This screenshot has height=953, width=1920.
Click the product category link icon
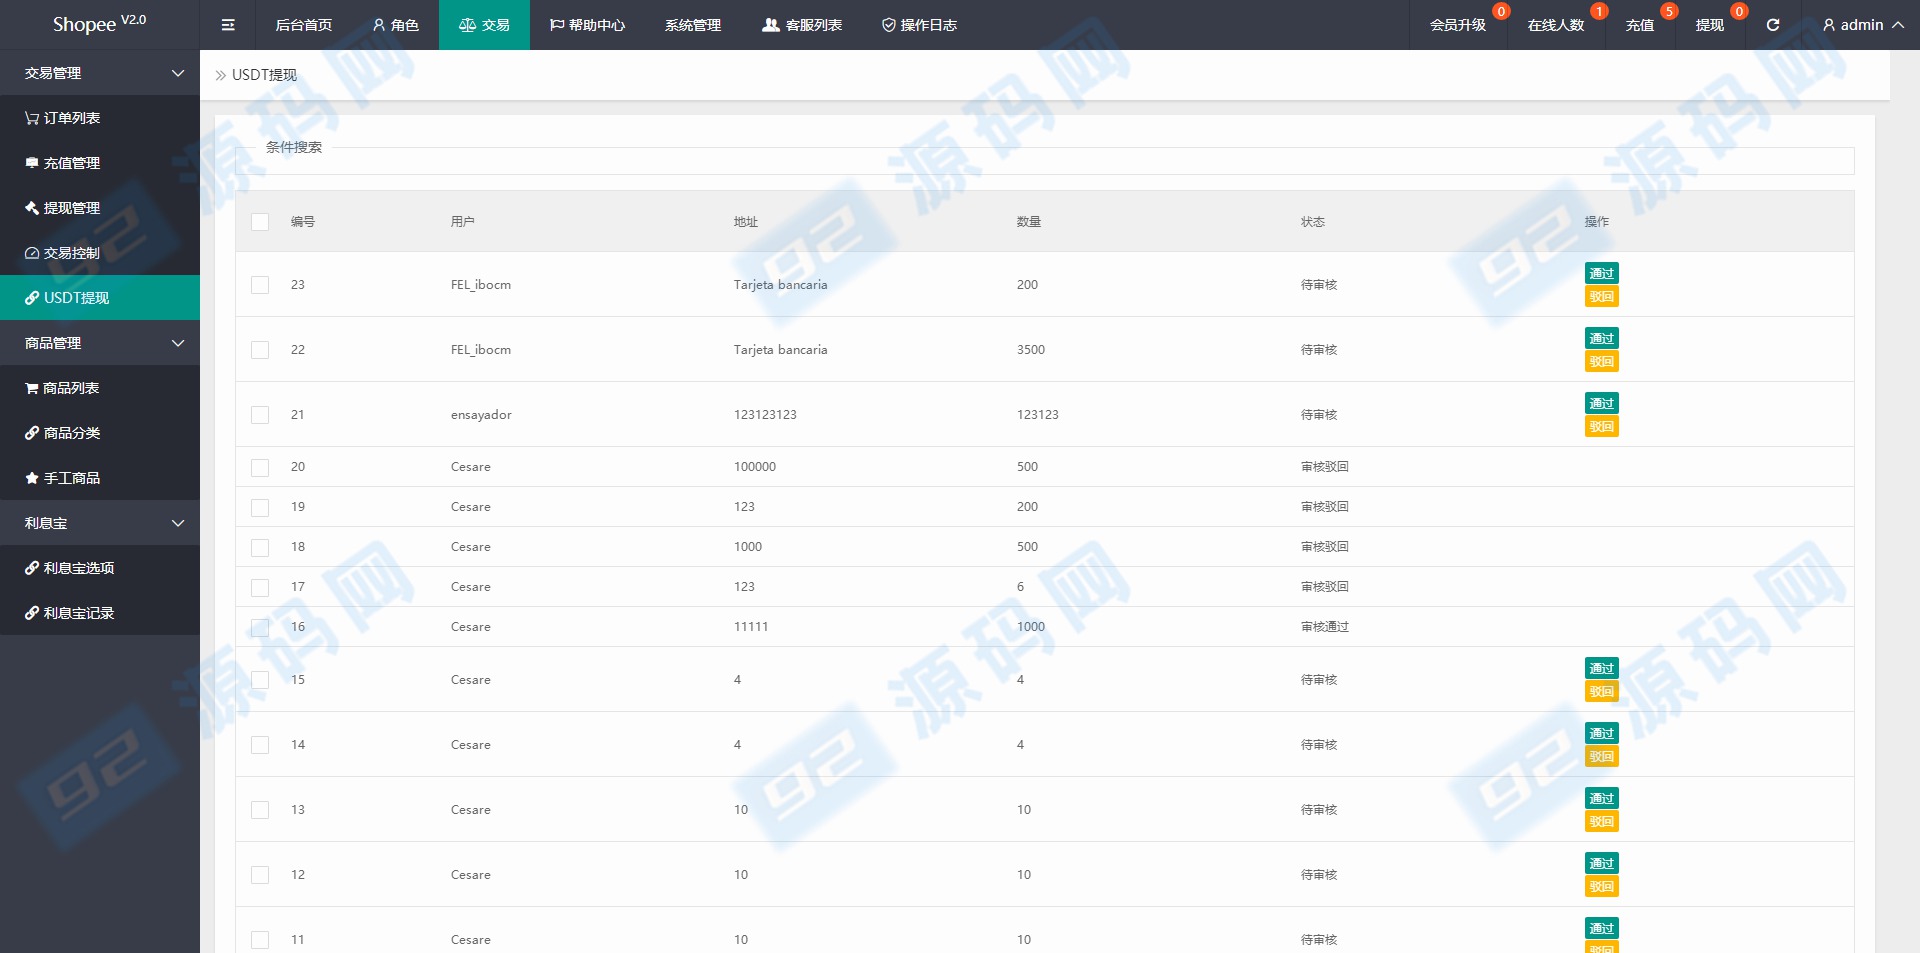(x=32, y=433)
